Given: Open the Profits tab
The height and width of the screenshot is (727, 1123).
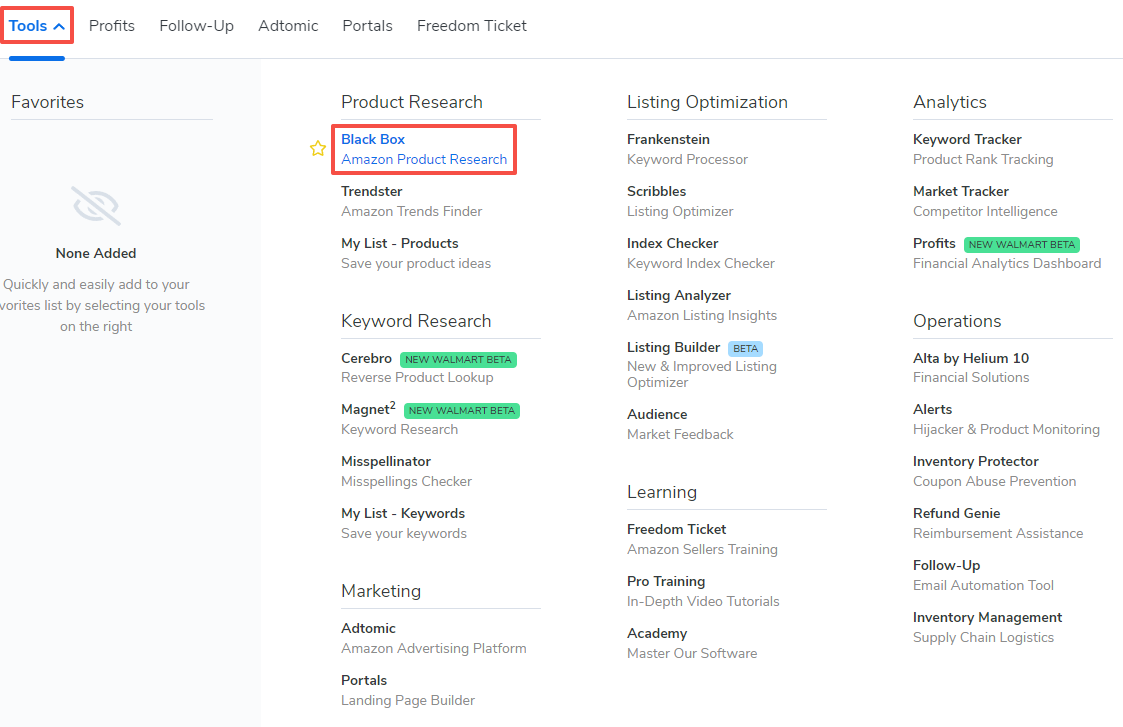Looking at the screenshot, I should pos(112,26).
